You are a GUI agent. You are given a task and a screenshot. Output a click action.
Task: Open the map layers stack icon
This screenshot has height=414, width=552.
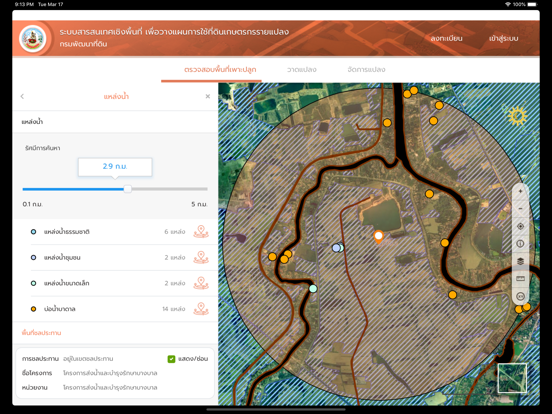click(520, 261)
